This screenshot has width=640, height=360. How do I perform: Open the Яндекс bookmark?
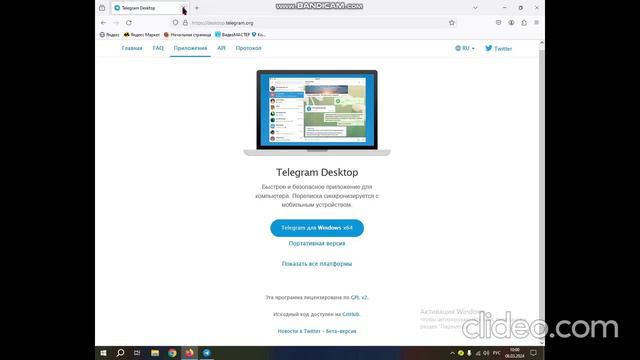pos(109,35)
